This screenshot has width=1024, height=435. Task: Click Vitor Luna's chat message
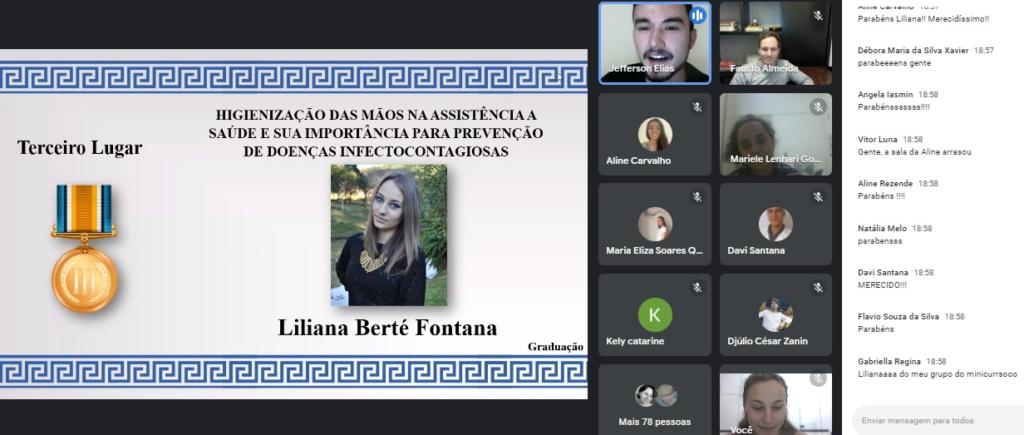point(914,152)
